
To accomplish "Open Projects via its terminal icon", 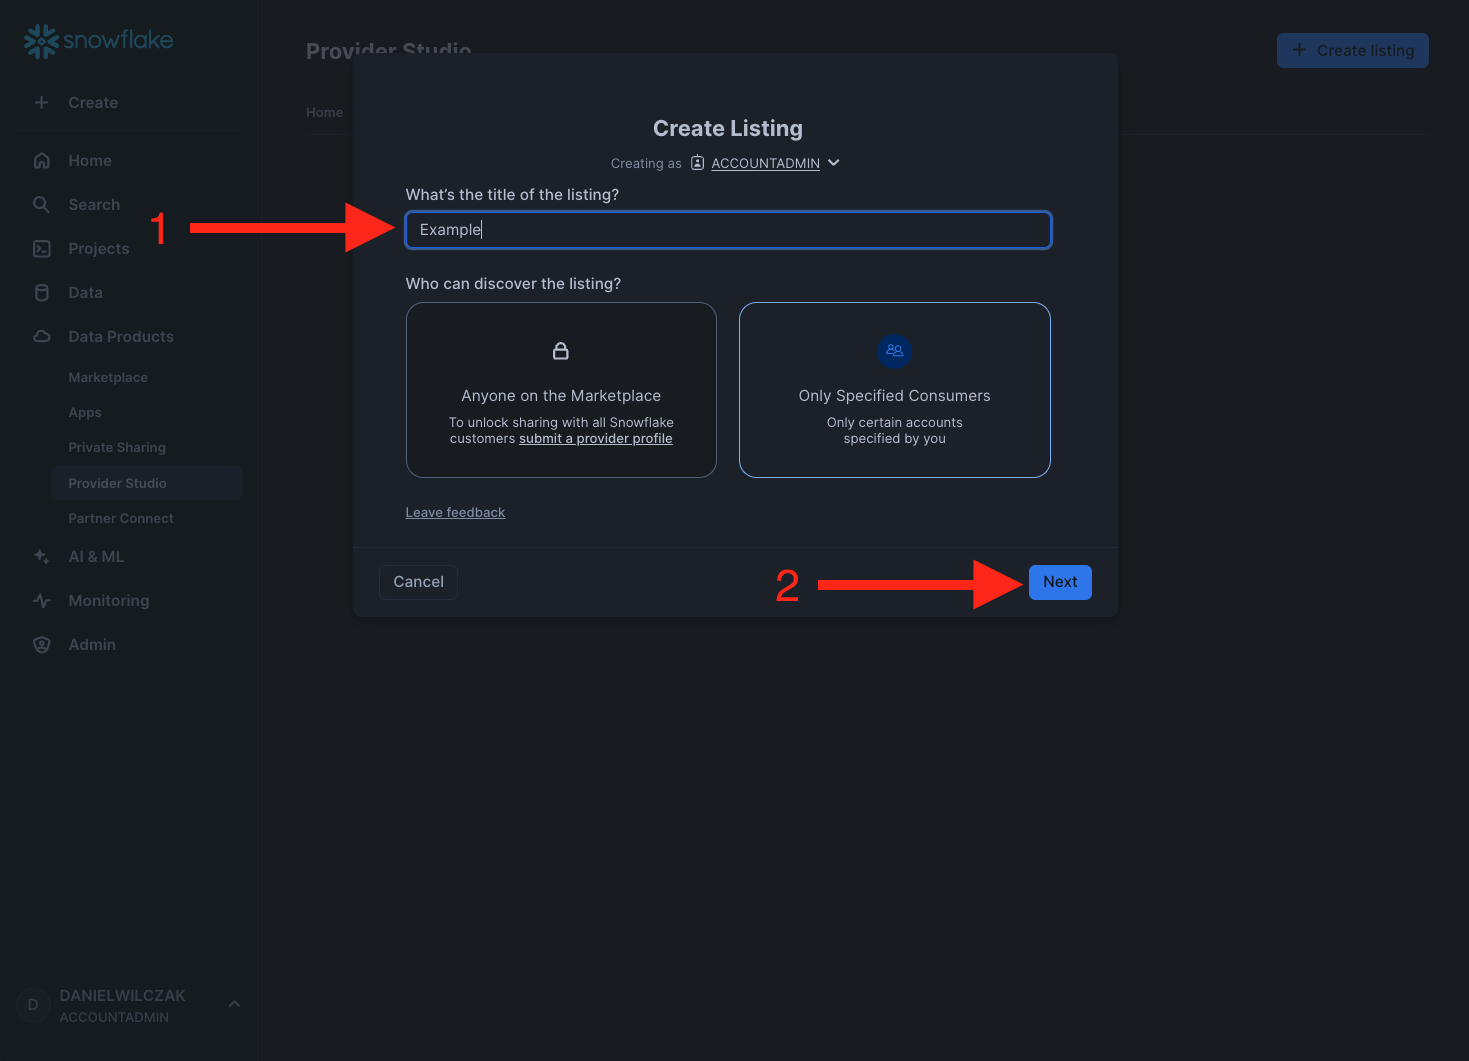I will coord(42,249).
